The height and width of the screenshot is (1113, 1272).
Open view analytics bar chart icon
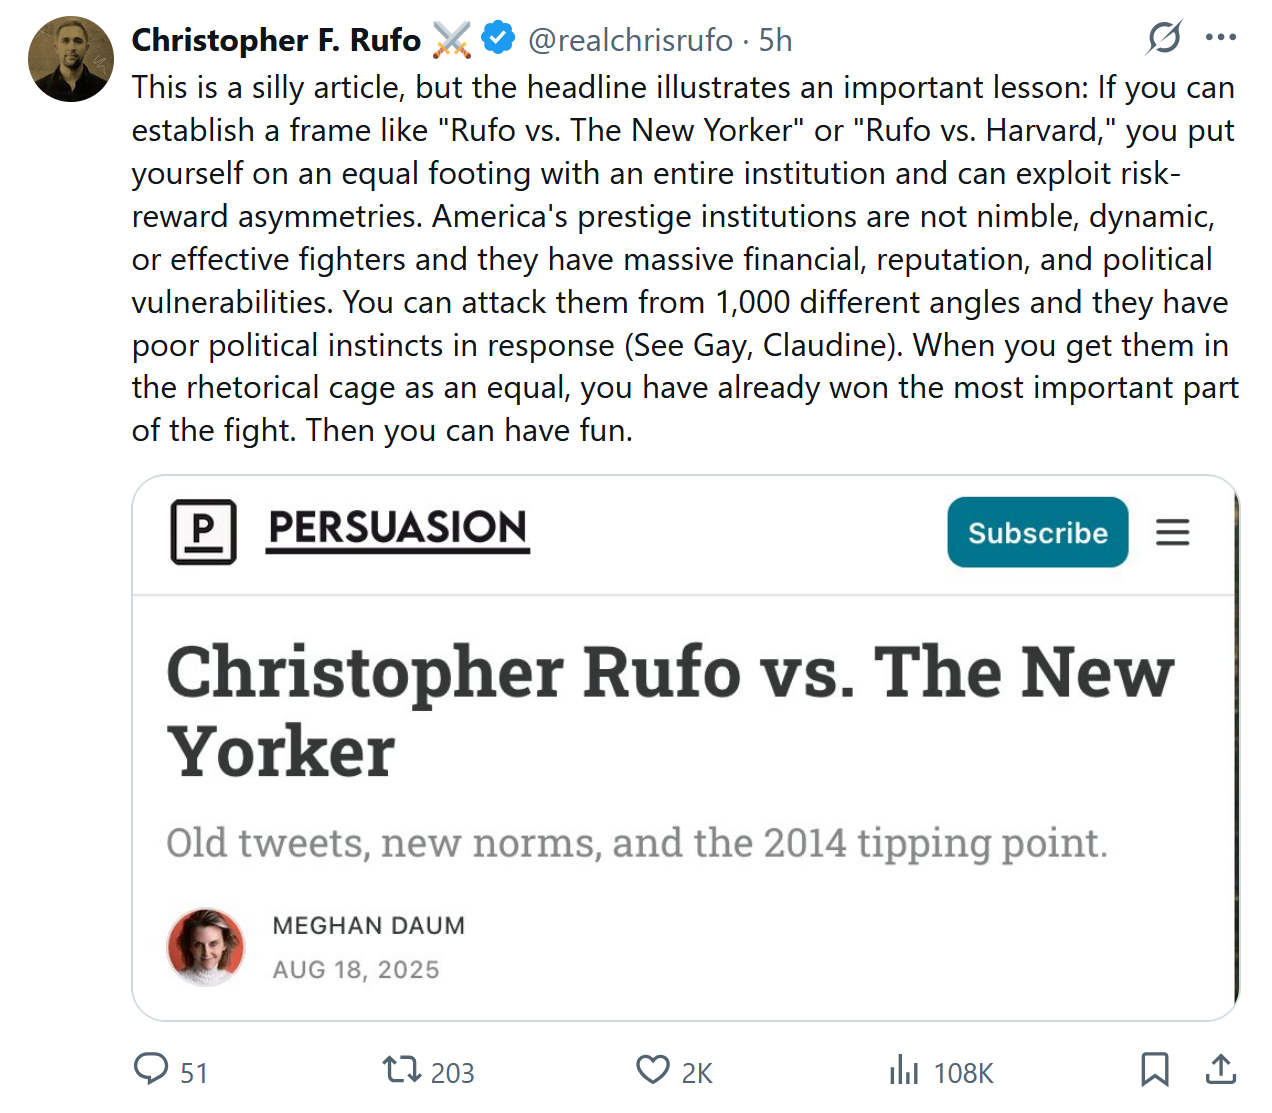(x=904, y=1070)
